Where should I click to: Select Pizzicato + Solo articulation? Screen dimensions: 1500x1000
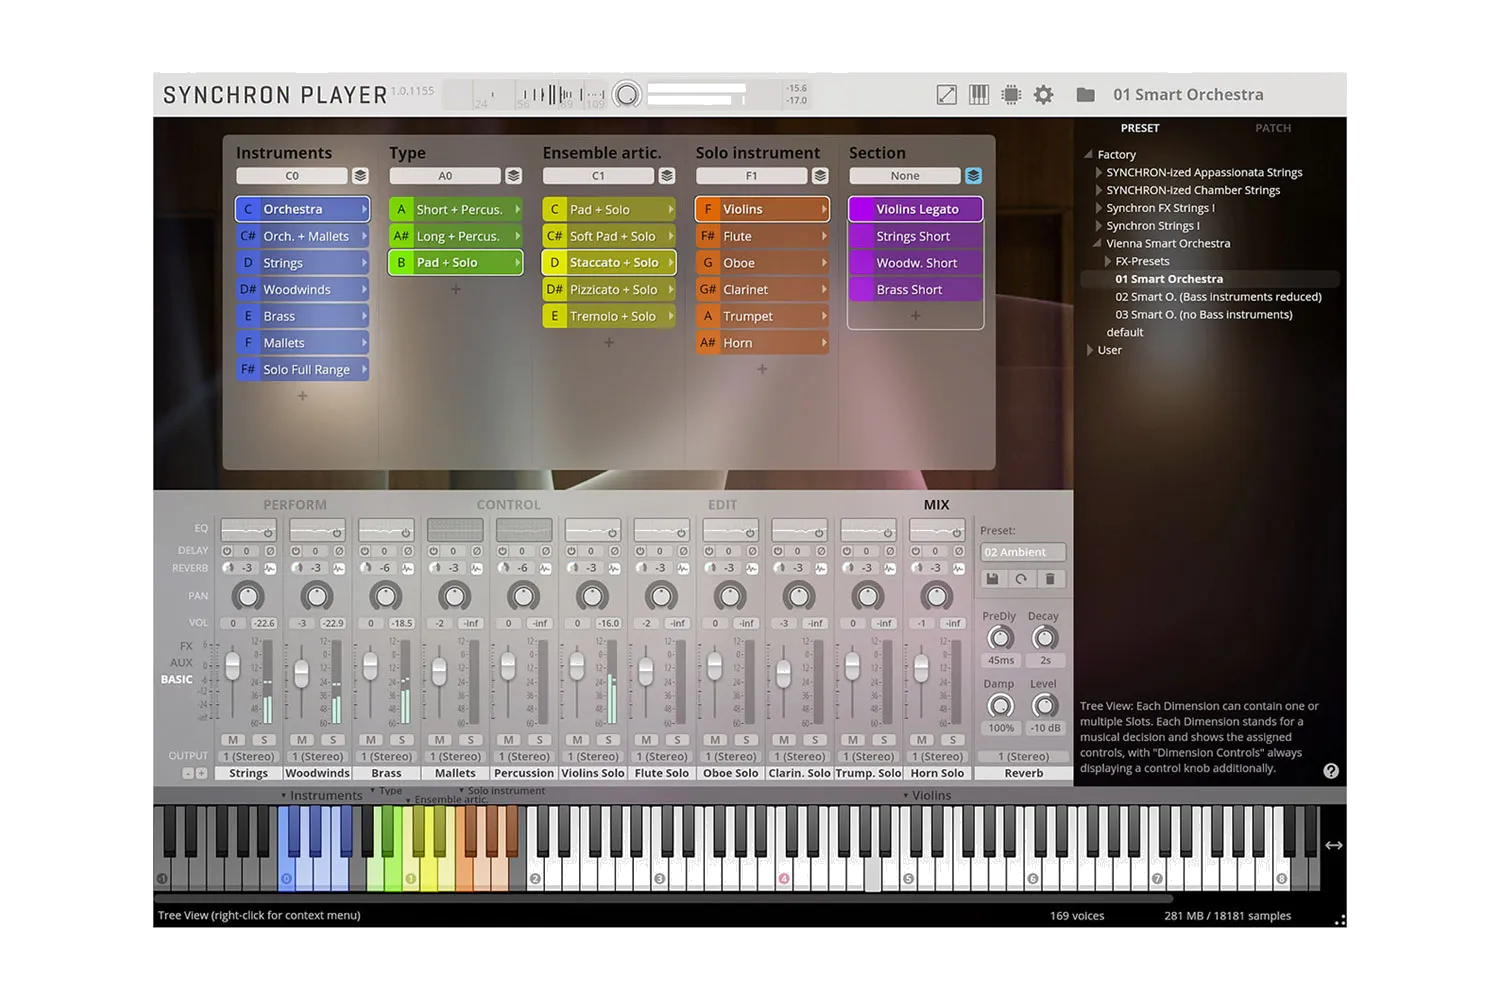[x=609, y=290]
